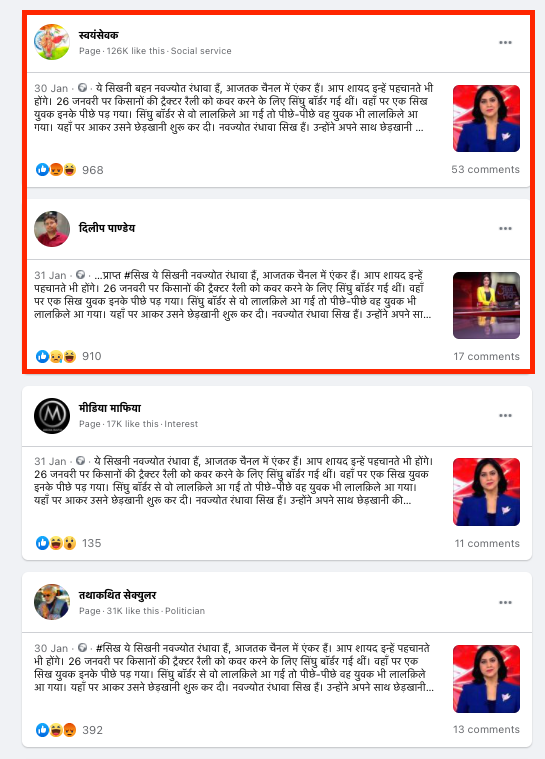This screenshot has width=545, height=759.
Task: Open the स्वयंसेवक page name link
Action: click(98, 35)
